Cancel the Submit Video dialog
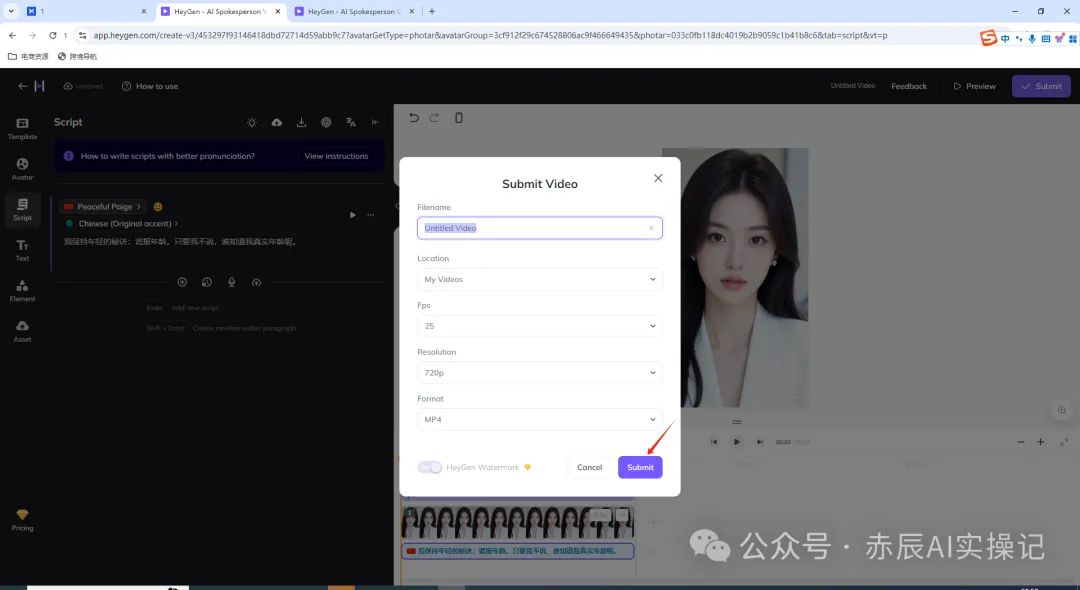This screenshot has width=1080, height=590. click(x=589, y=467)
